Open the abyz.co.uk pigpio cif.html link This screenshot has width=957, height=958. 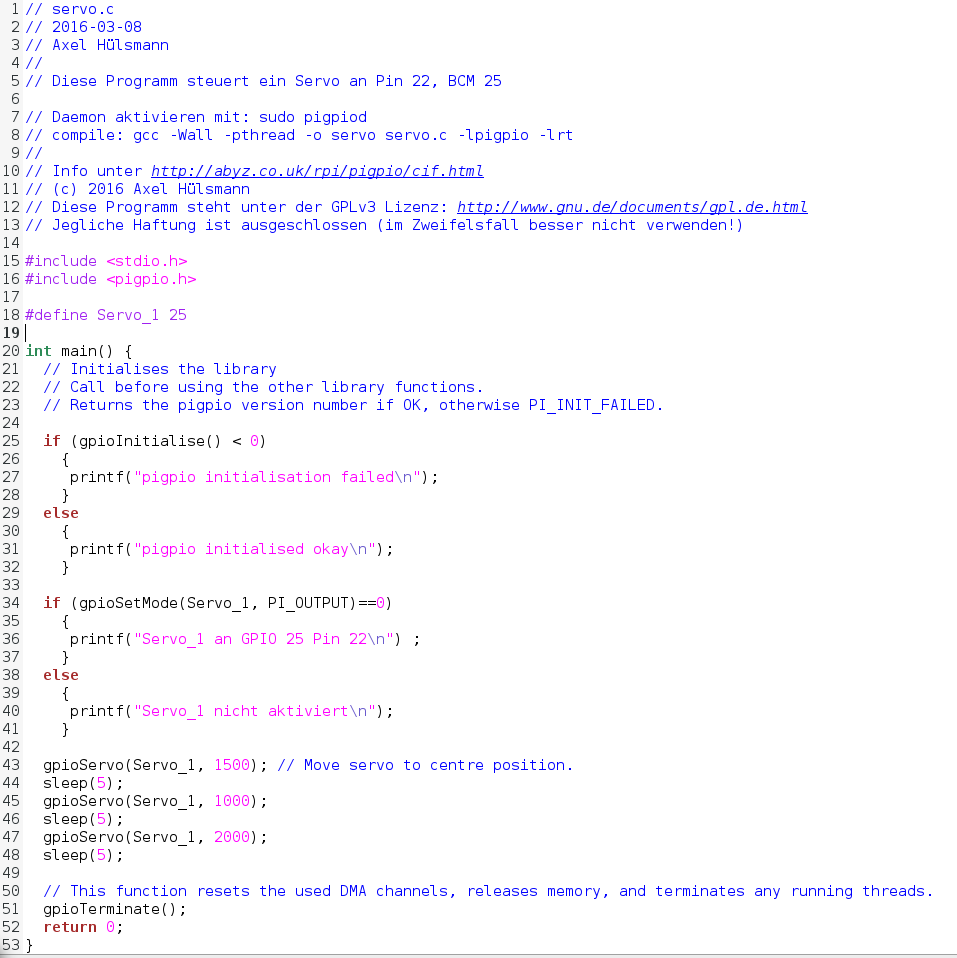(x=317, y=171)
